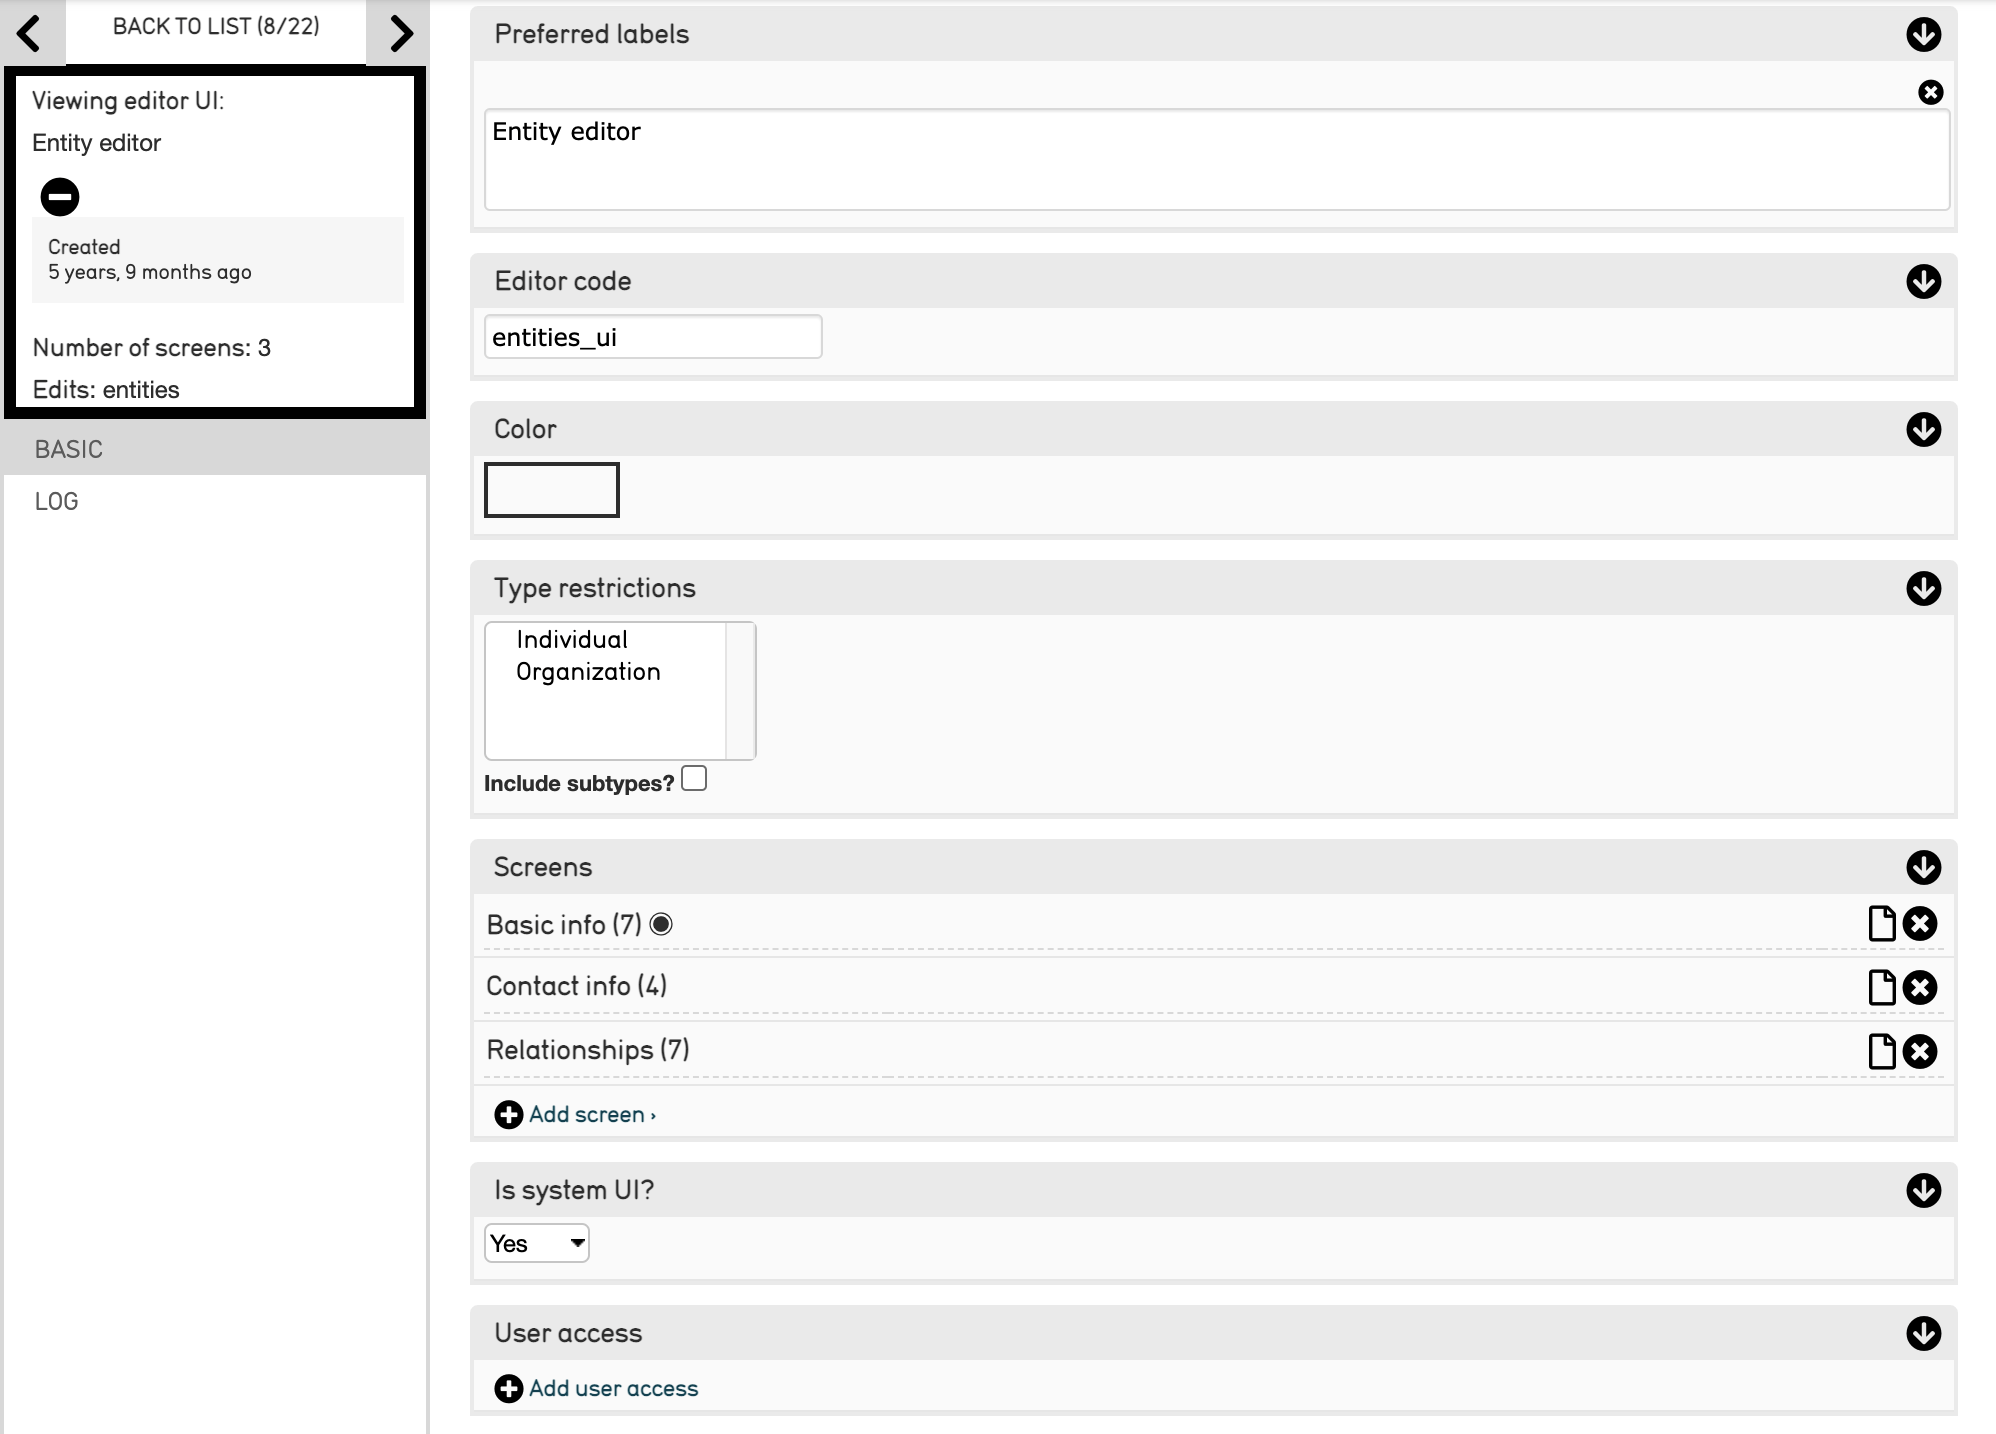This screenshot has width=1996, height=1434.
Task: Select Organization in Type restrictions list
Action: (588, 672)
